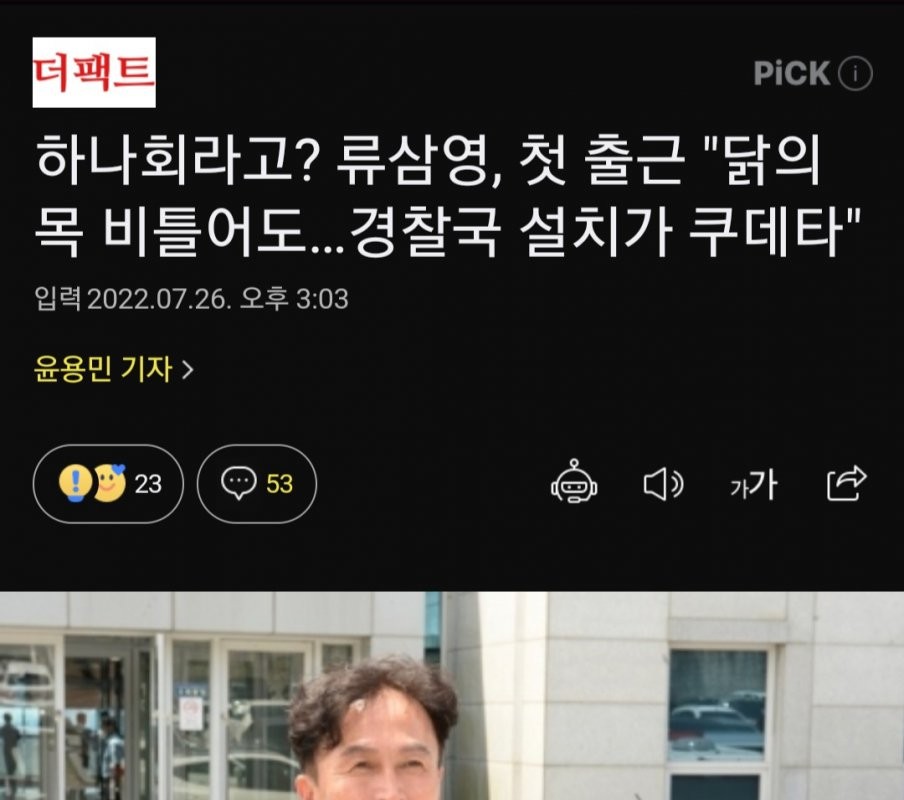Viewport: 904px width, 800px height.
Task: Tap the 입력 2022.07.26 timestamp
Action: 191,299
